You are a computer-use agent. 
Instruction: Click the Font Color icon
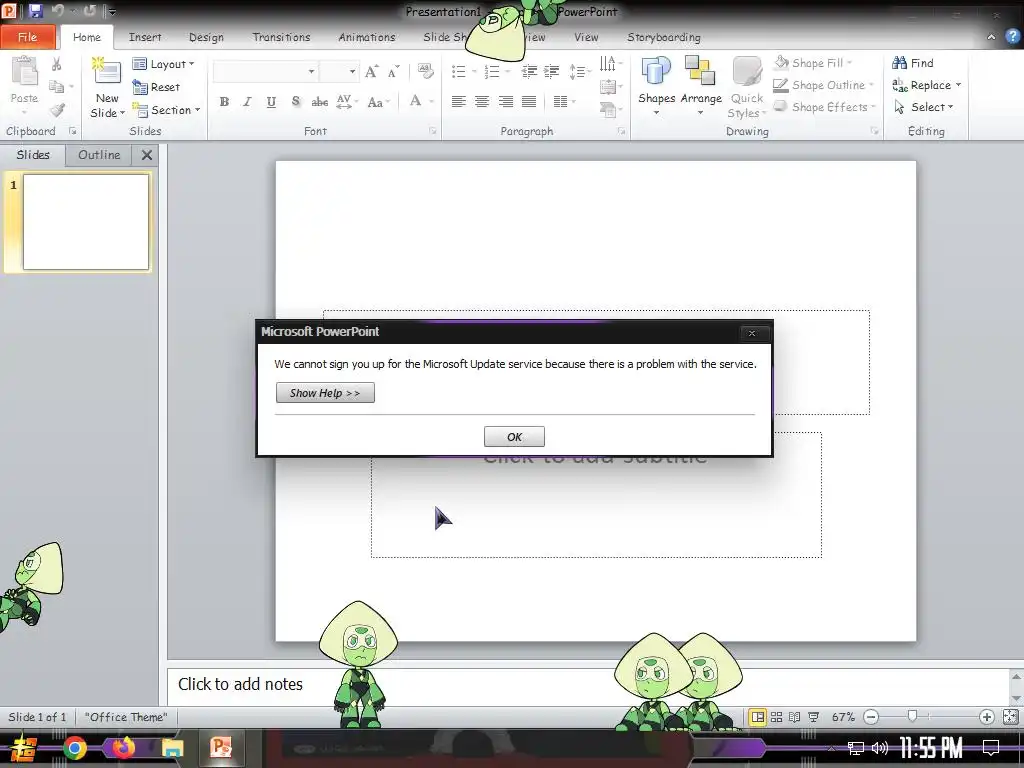pyautogui.click(x=415, y=101)
